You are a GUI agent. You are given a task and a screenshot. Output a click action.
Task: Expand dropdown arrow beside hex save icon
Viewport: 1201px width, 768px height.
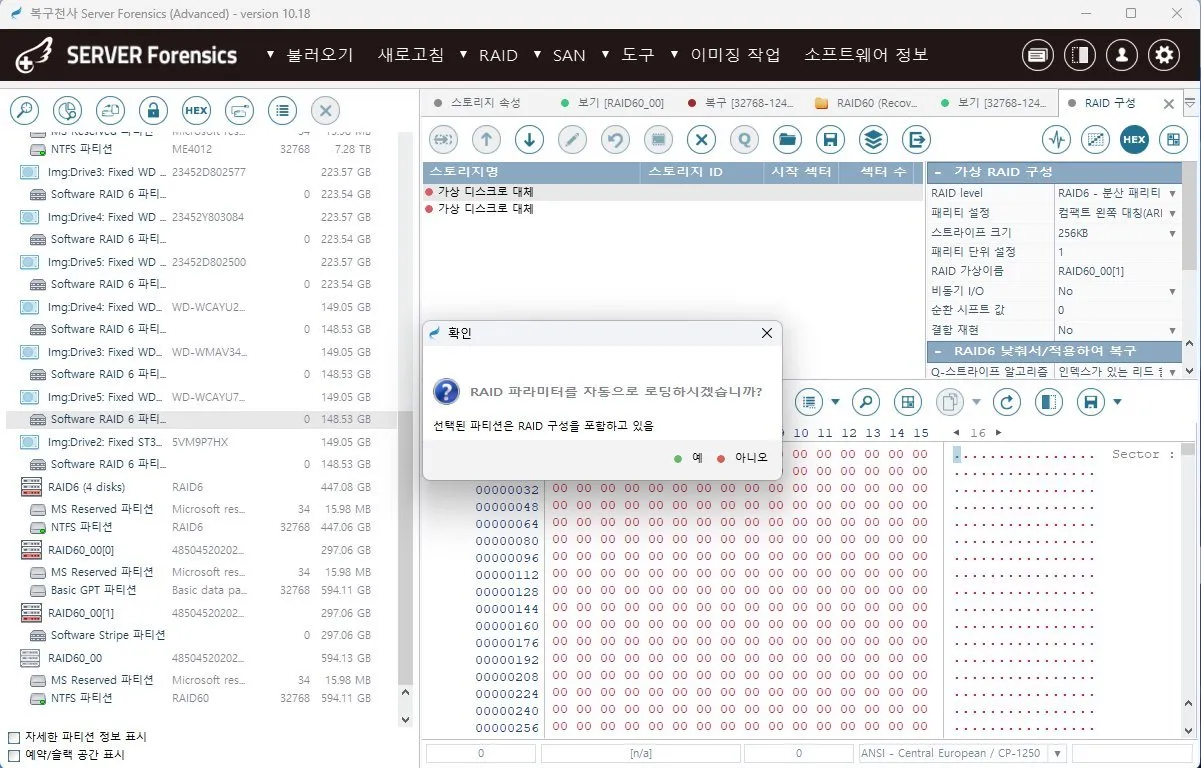tap(1117, 402)
